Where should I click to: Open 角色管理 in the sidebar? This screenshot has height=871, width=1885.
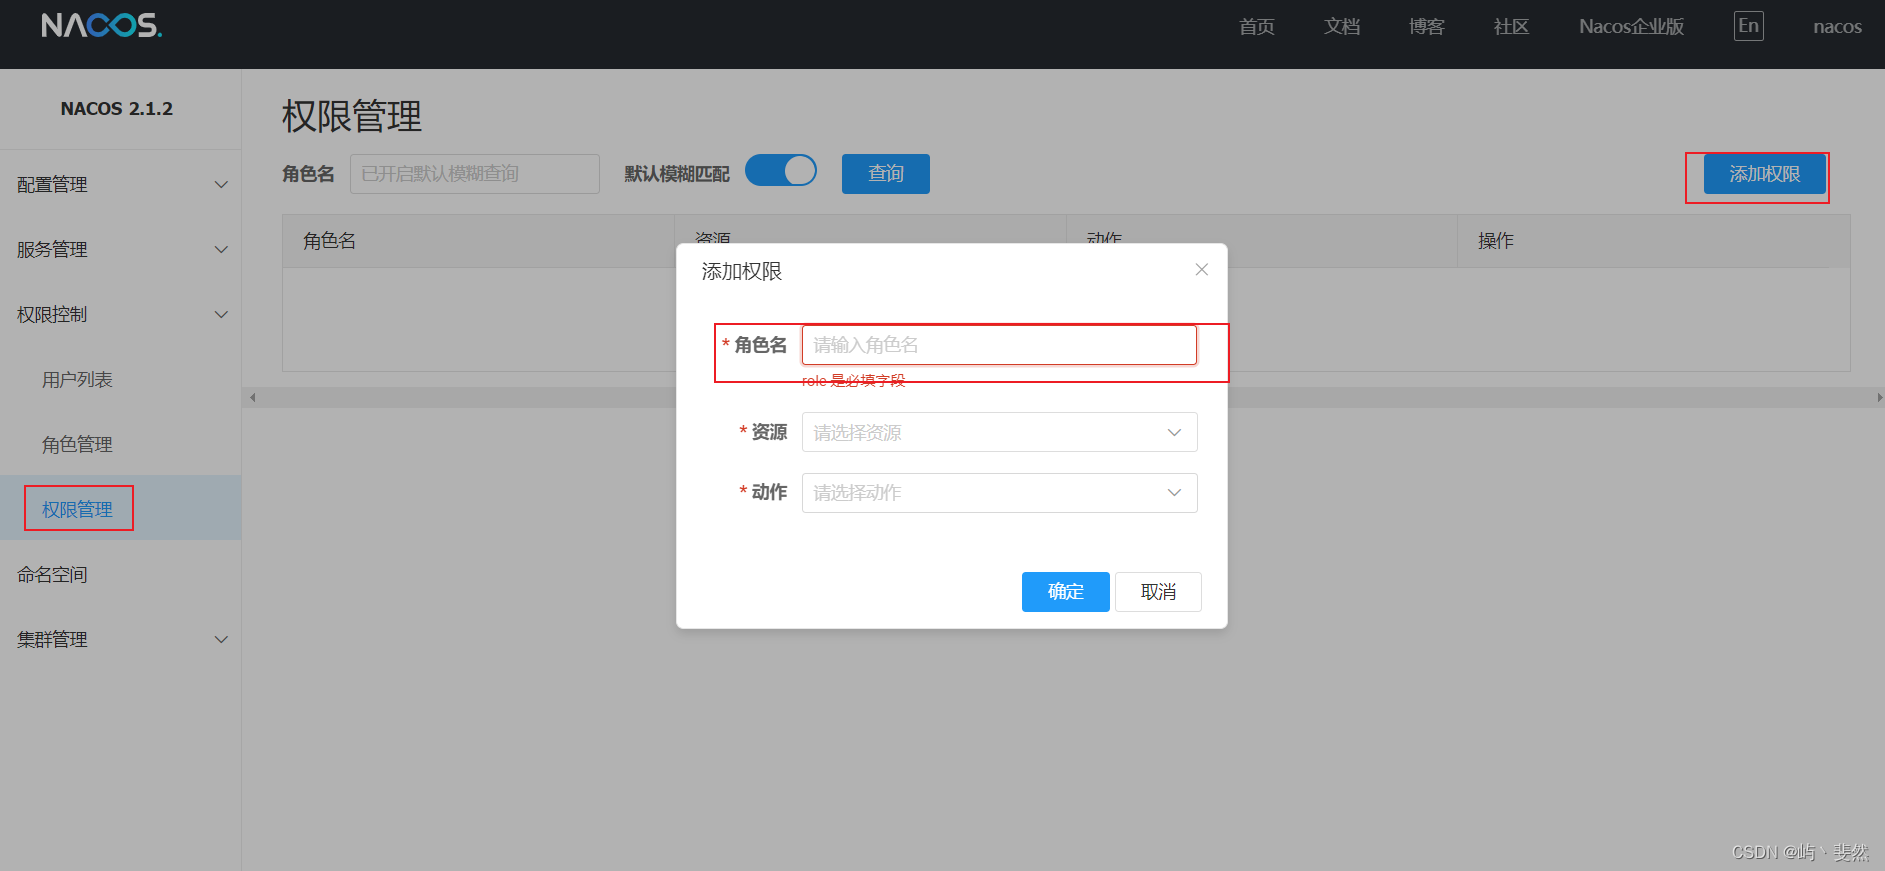[x=77, y=444]
